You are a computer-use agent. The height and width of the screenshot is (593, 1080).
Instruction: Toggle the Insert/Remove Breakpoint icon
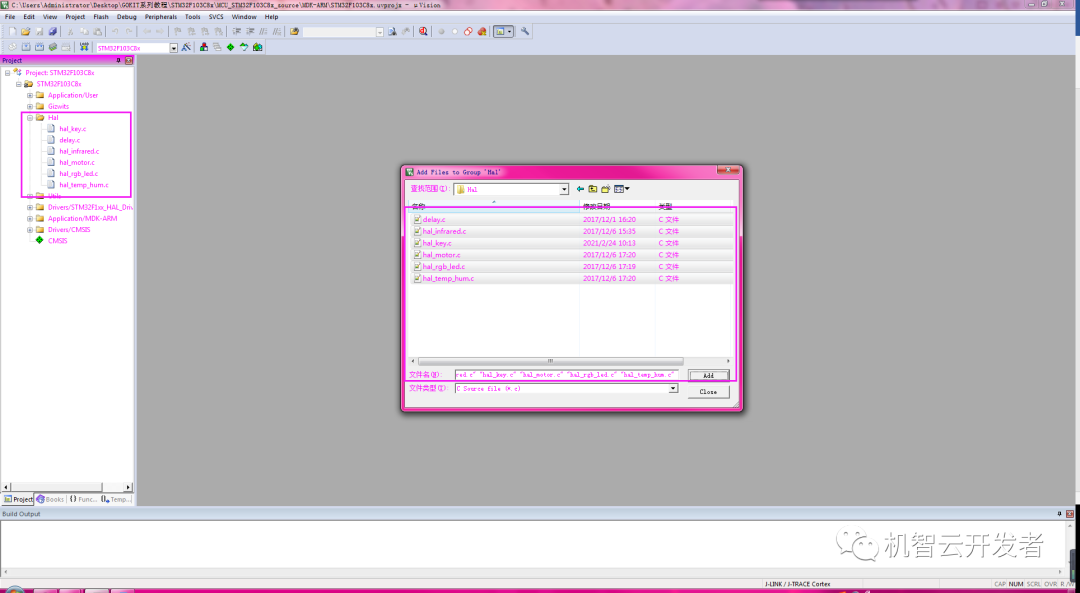coord(441,31)
